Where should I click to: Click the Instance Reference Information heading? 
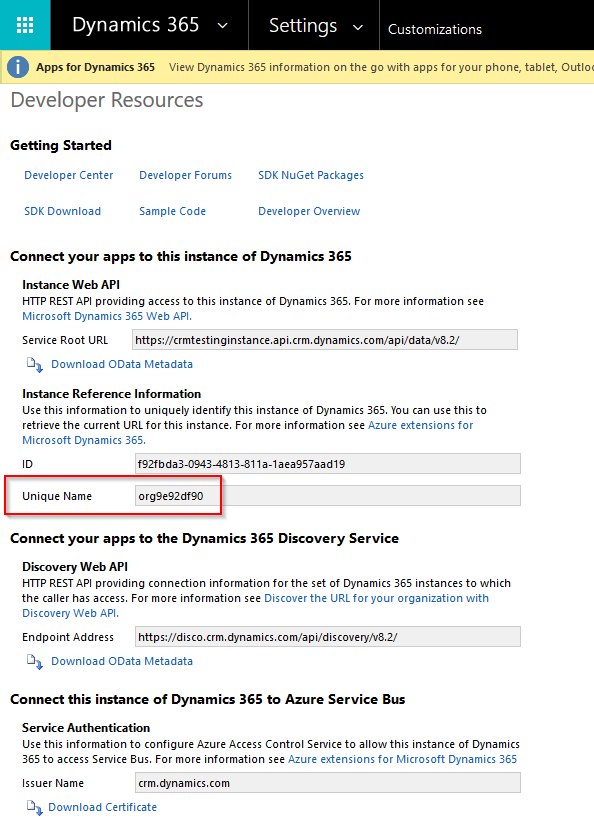coord(111,394)
